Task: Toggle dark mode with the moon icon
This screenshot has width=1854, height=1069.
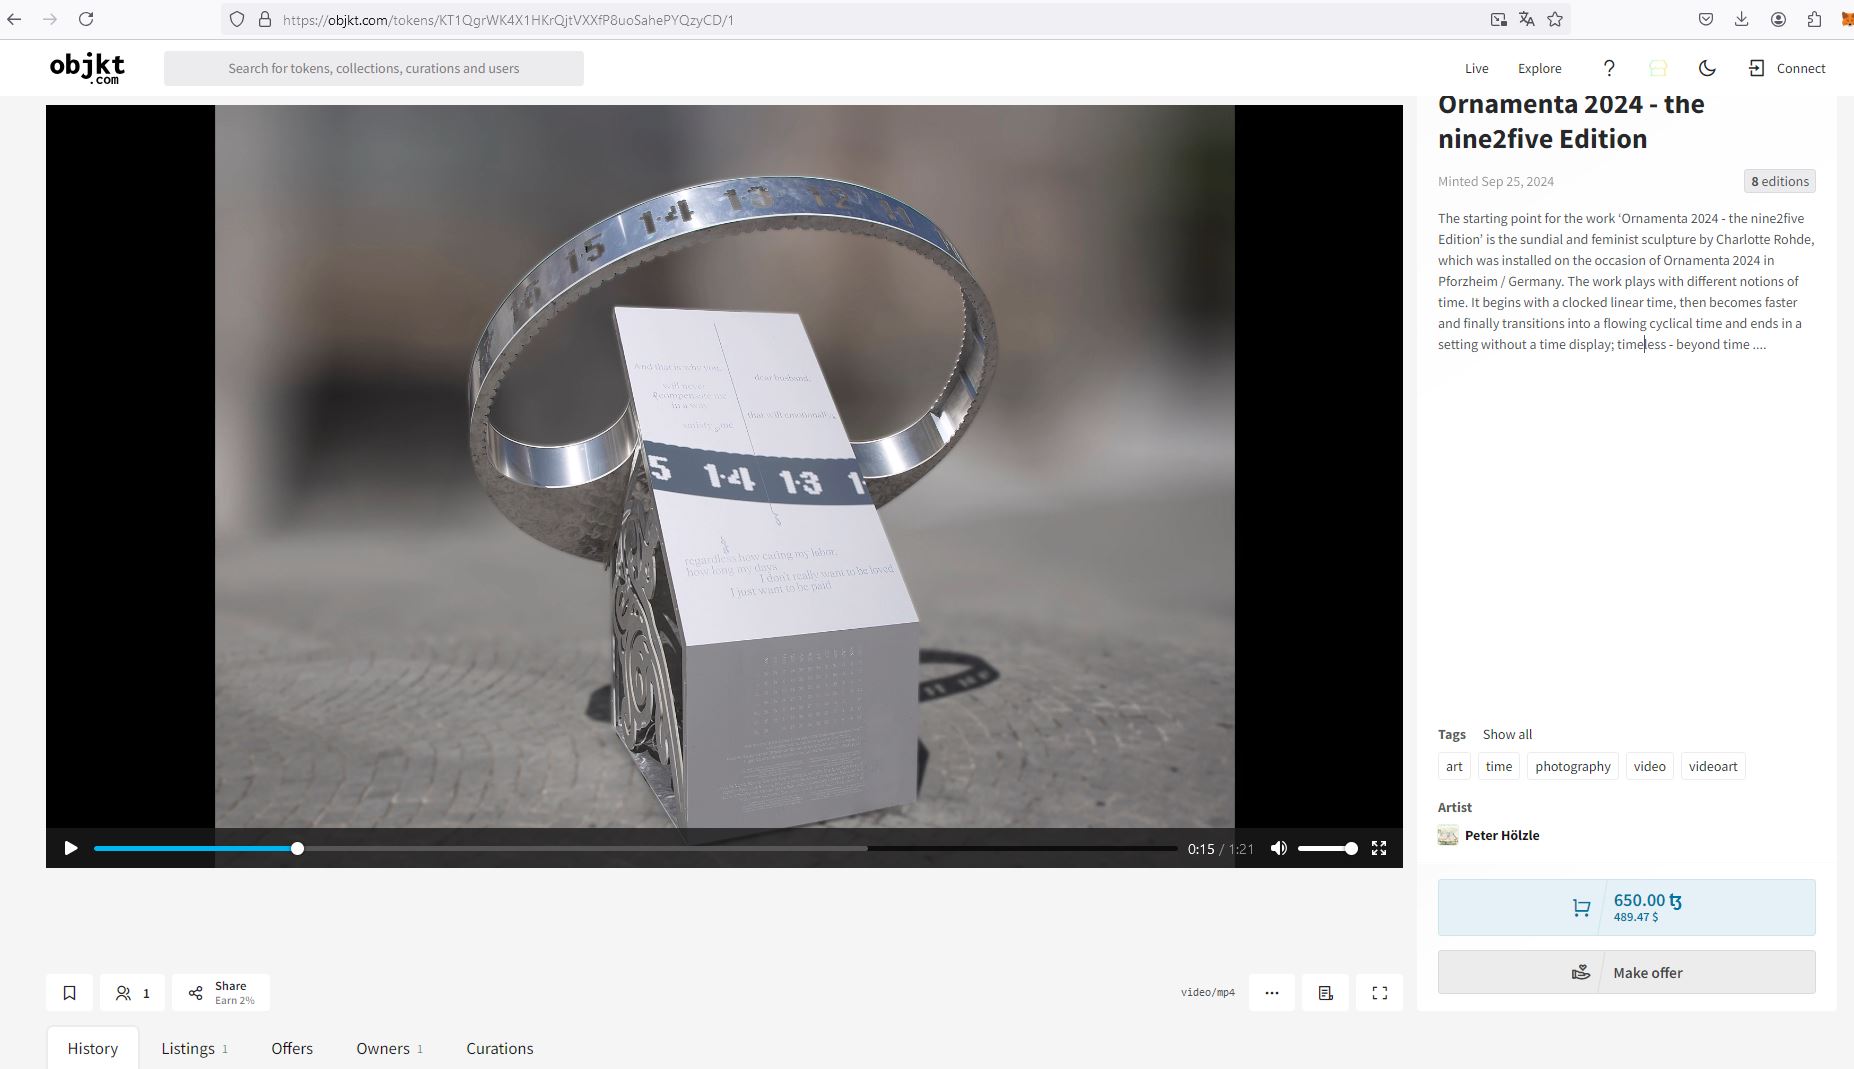Action: 1707,68
